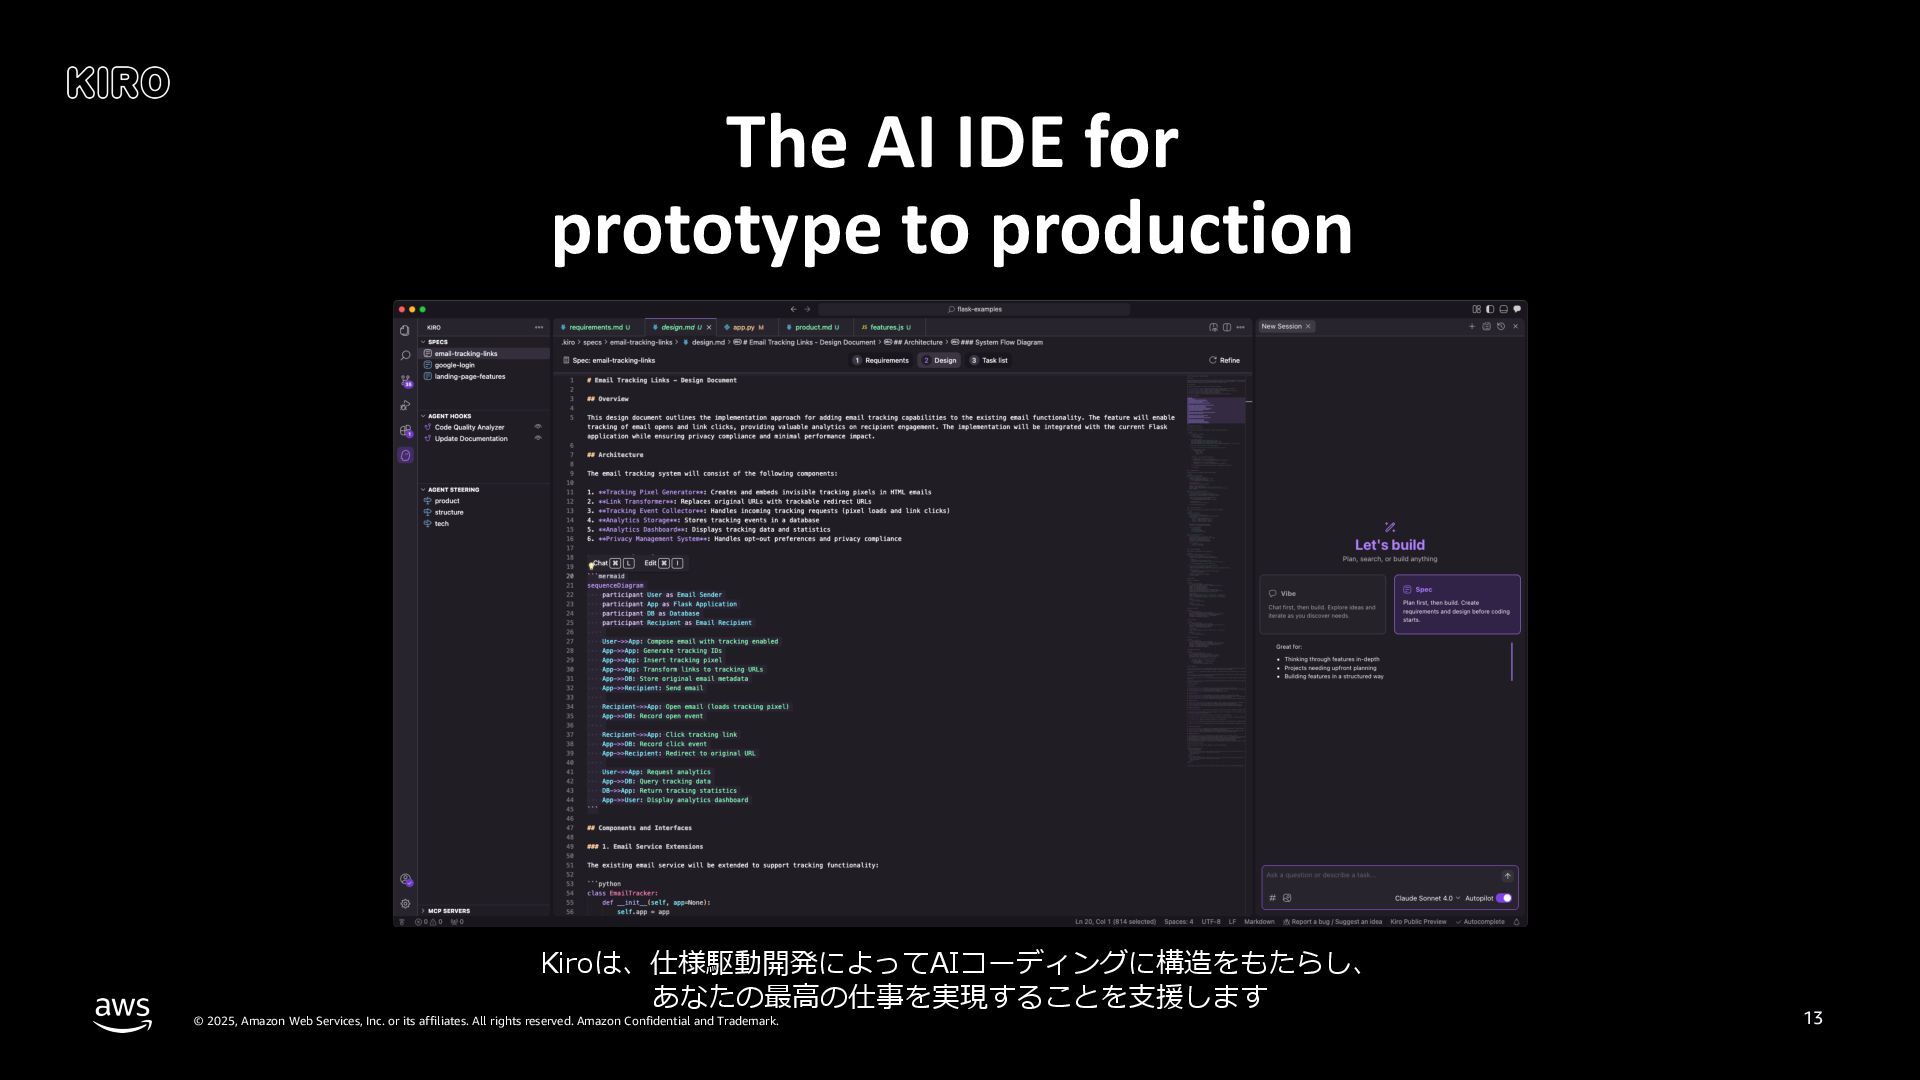
Task: Click the Customize Layout icon in the title bar
Action: (x=1476, y=309)
